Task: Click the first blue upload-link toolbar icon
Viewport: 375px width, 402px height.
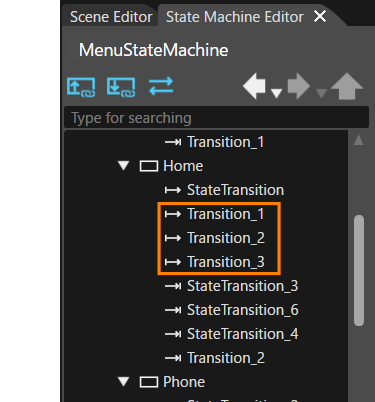Action: click(81, 87)
